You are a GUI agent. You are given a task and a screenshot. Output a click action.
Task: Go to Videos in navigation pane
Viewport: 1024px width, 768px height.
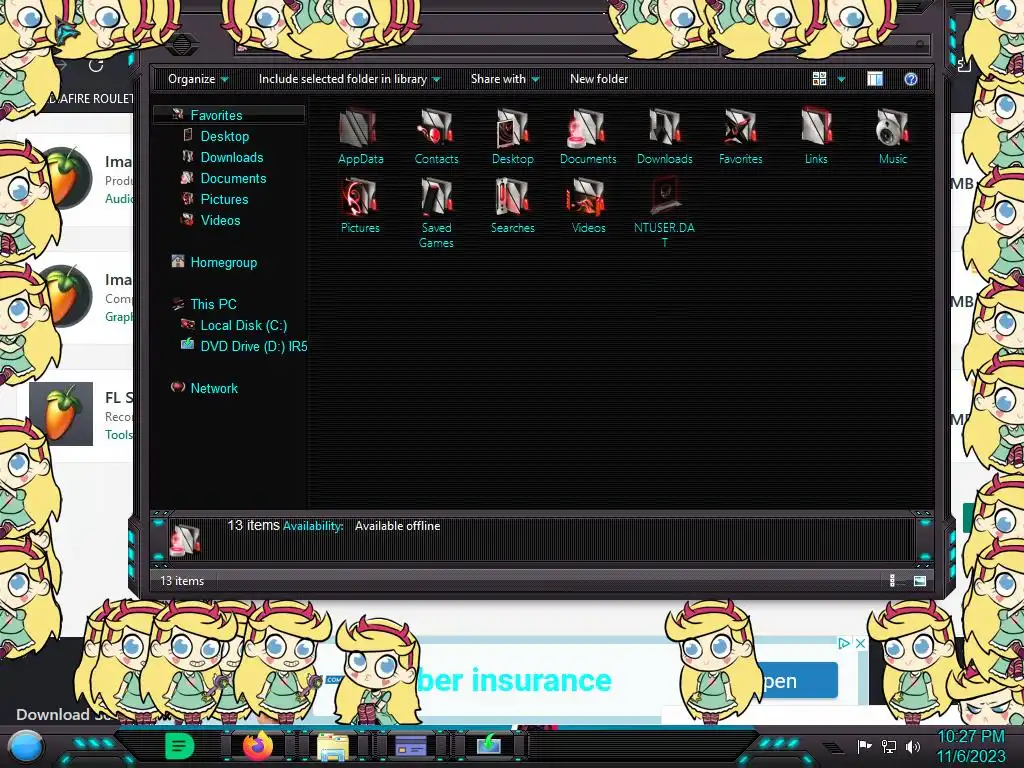(x=220, y=220)
